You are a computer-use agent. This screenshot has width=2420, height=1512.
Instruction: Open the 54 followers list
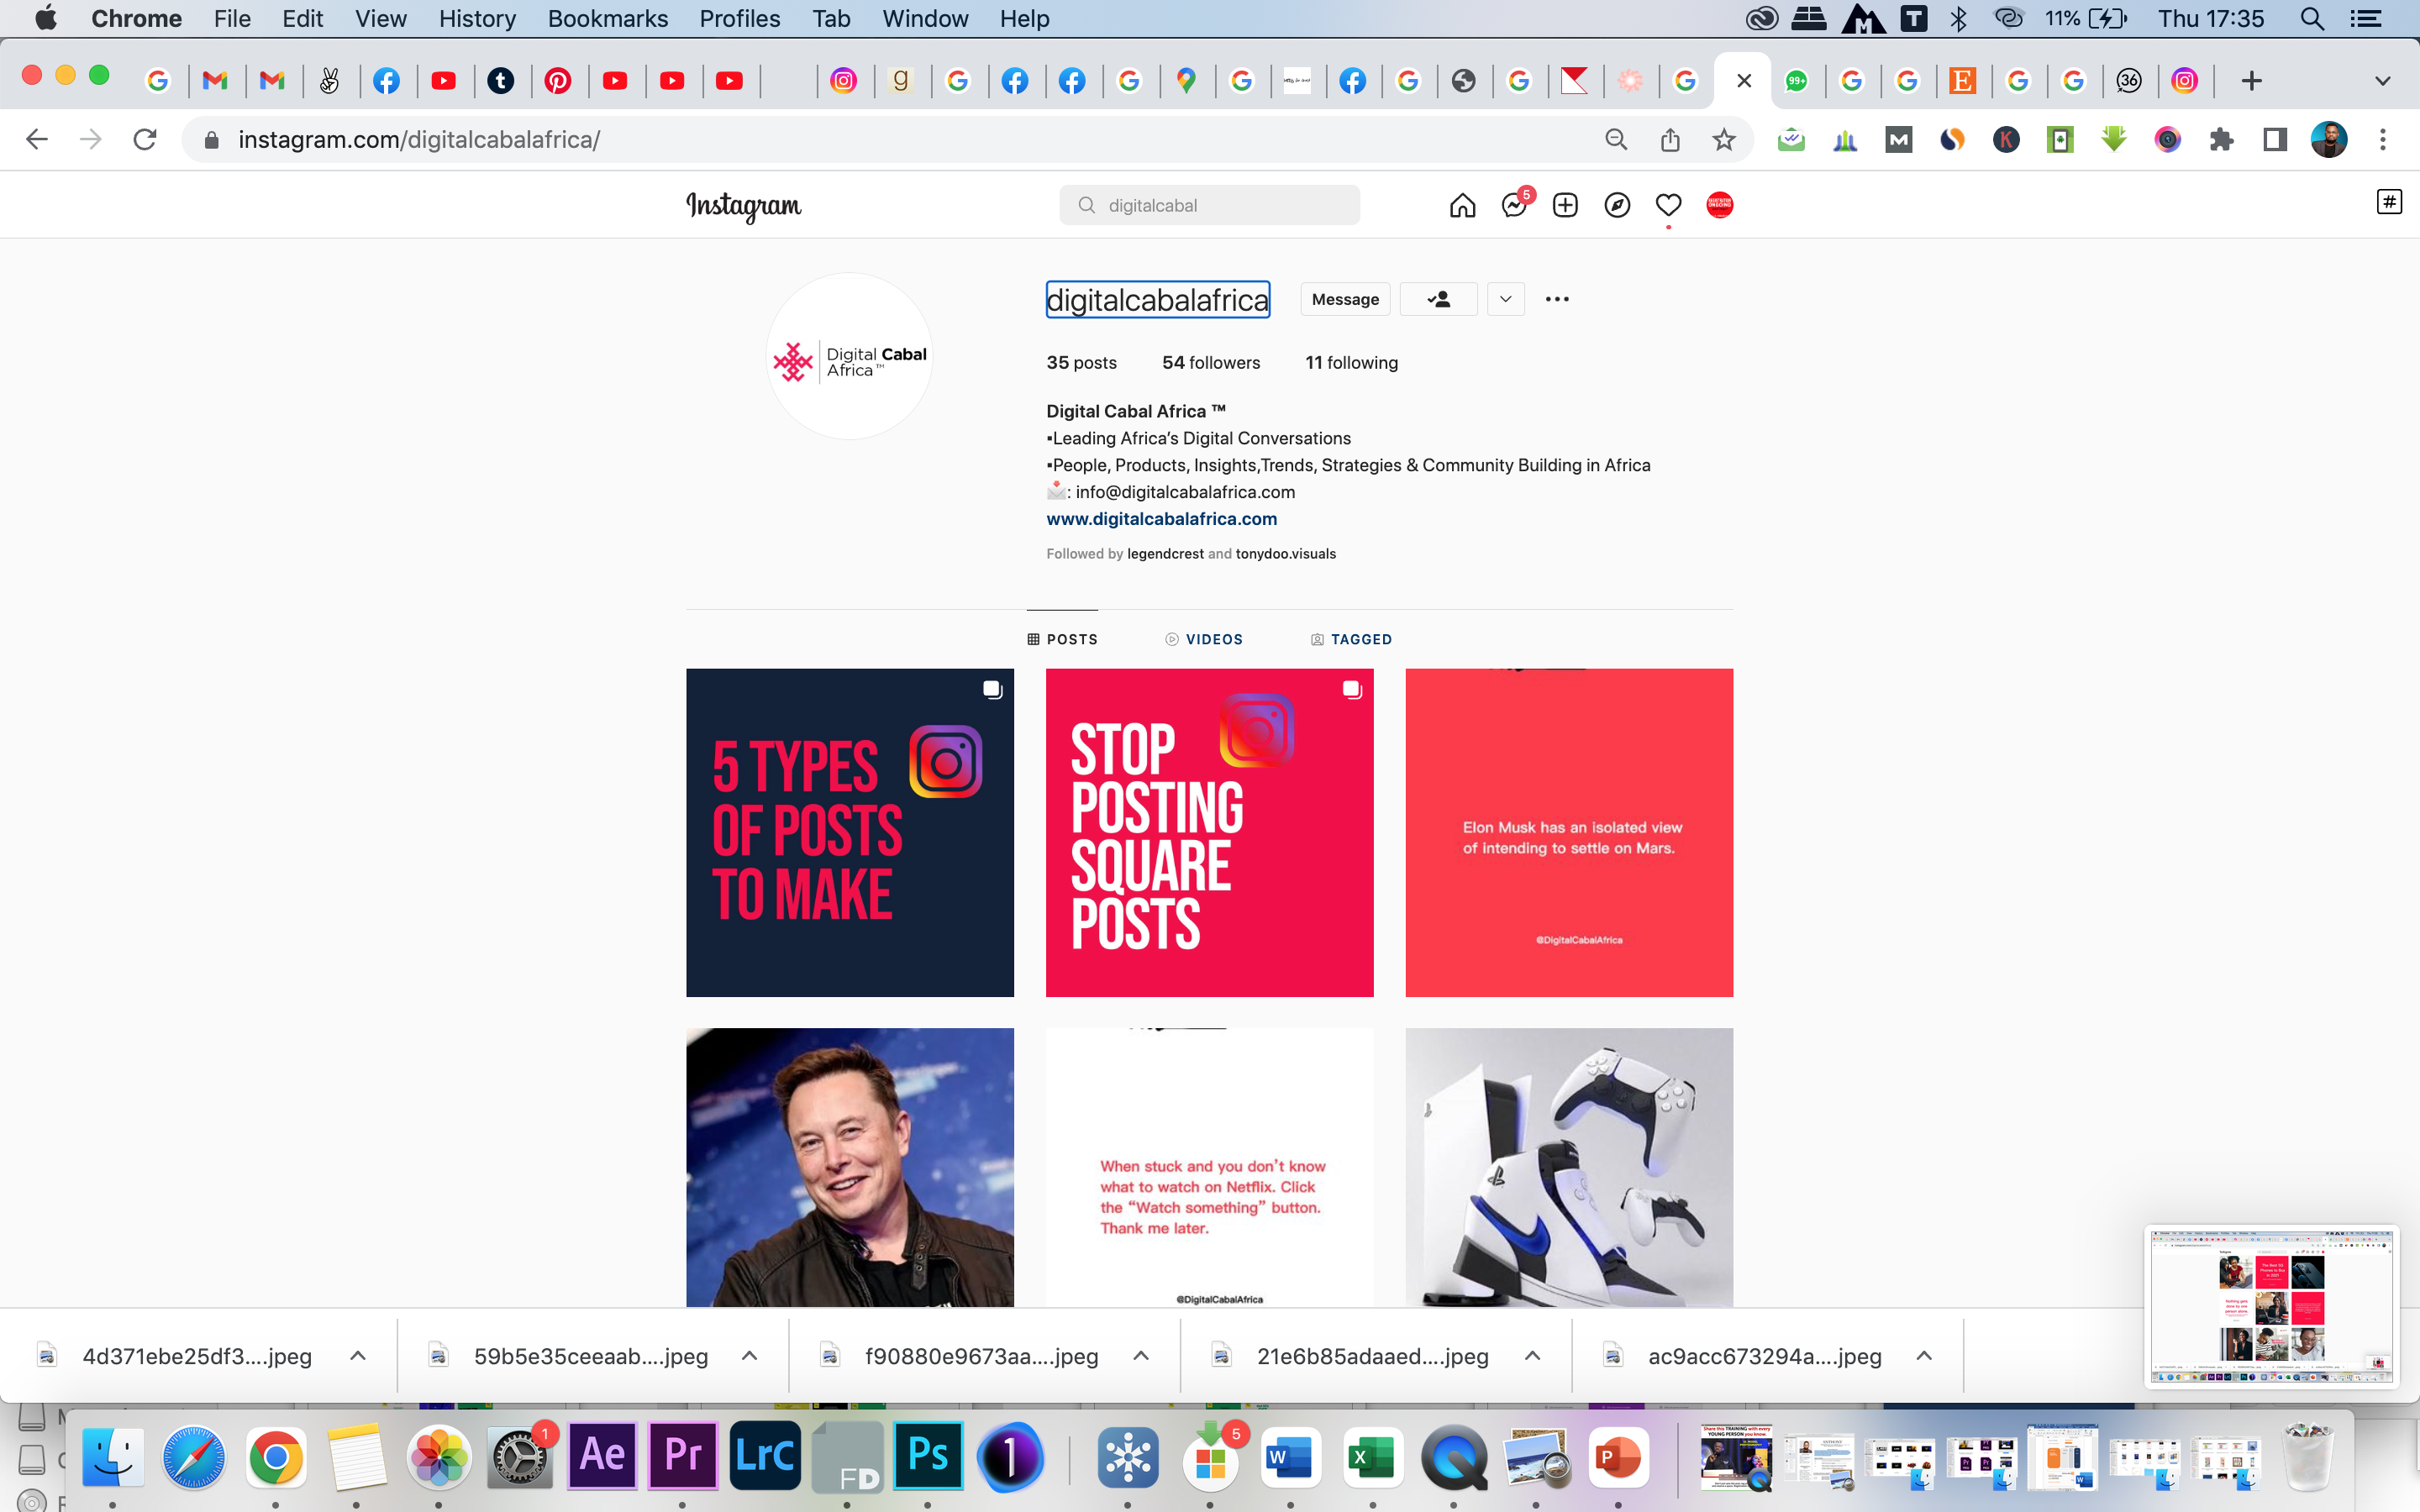1210,363
